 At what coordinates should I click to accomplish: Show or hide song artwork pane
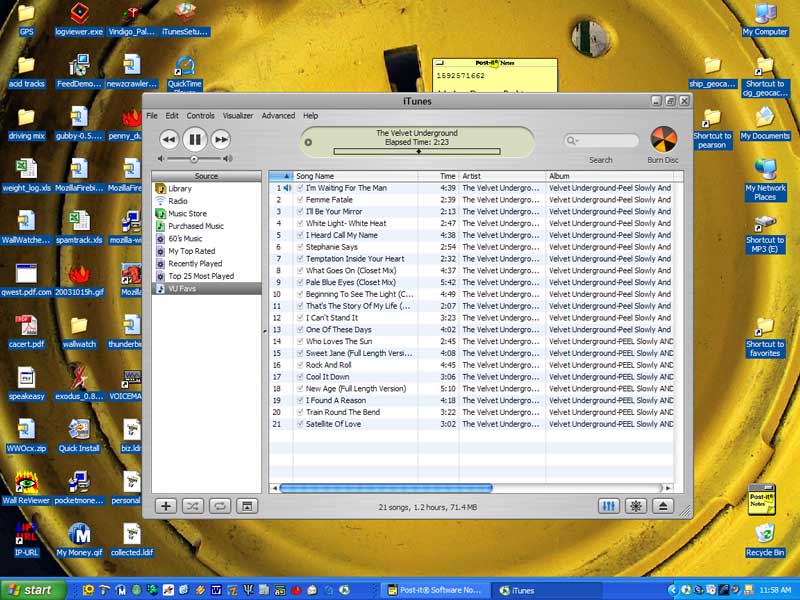pyautogui.click(x=247, y=506)
